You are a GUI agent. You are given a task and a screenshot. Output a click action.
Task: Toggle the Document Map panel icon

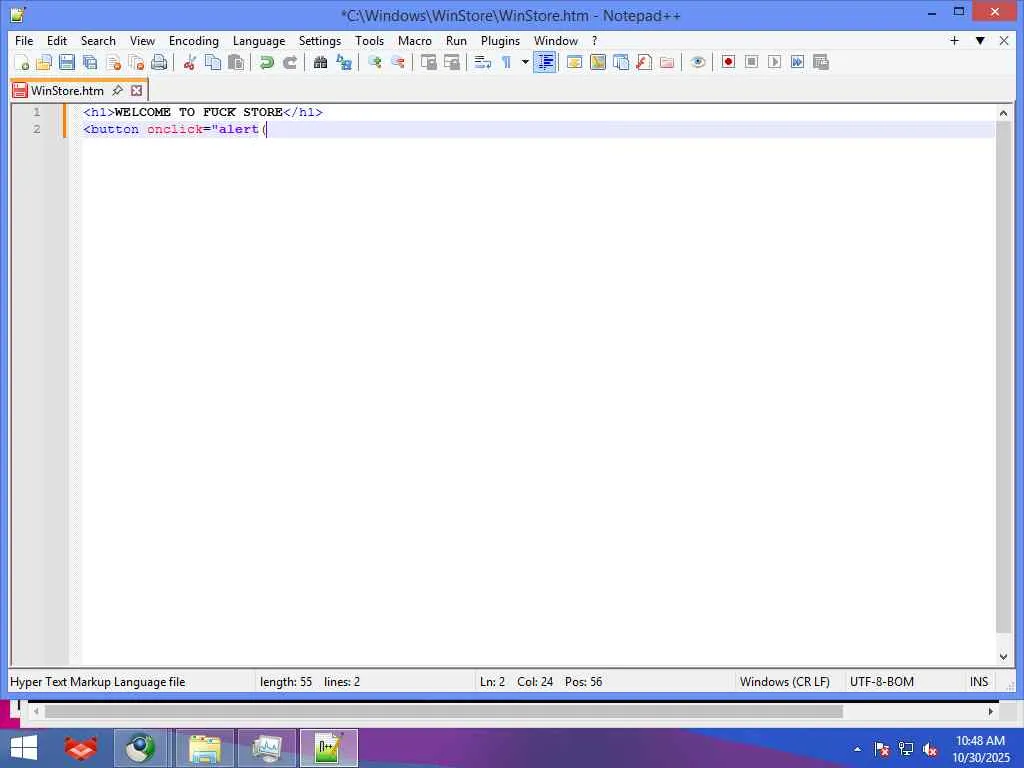(598, 63)
